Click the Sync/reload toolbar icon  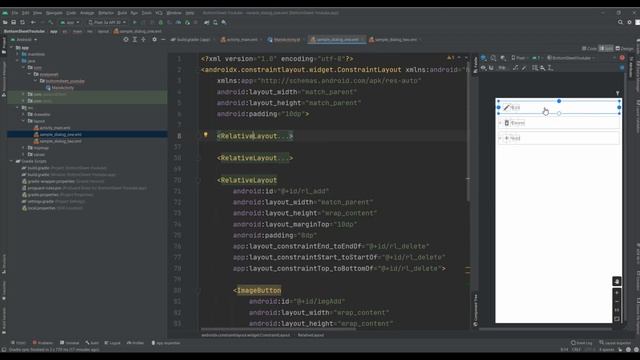pyautogui.click(x=22, y=22)
